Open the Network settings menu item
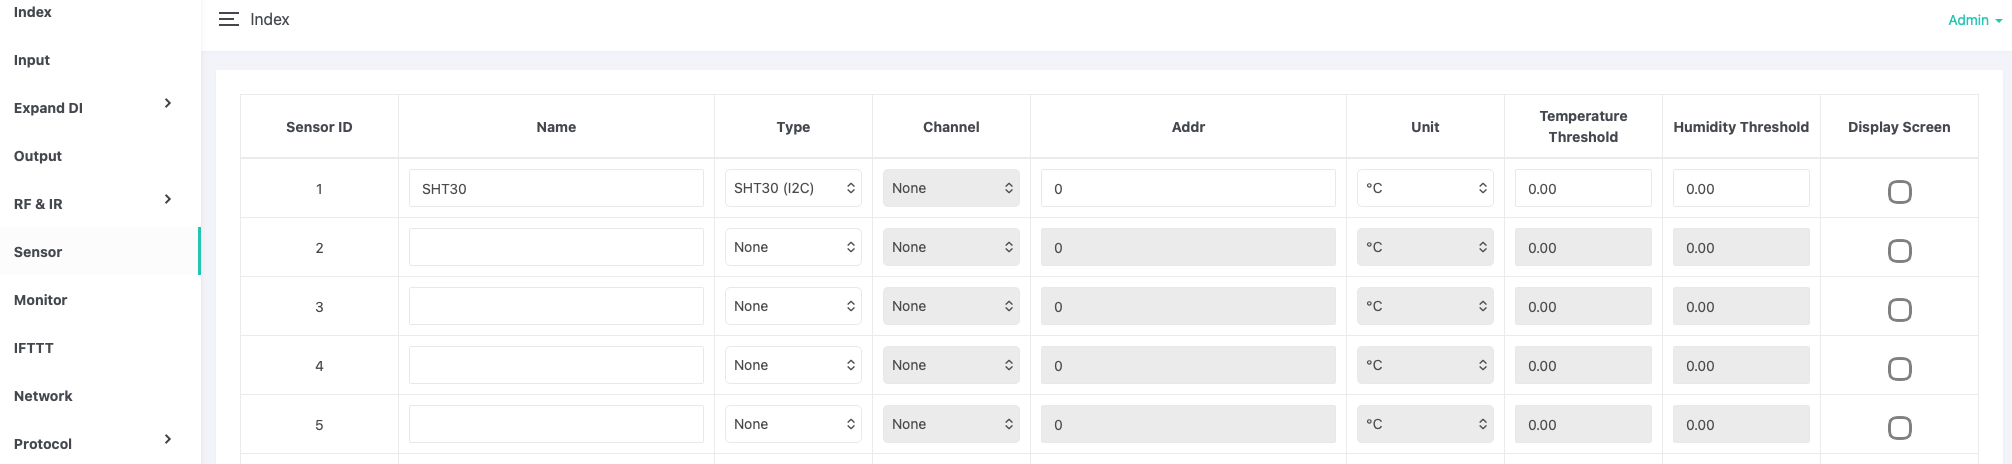Screen dimensions: 2012x464 (43, 396)
